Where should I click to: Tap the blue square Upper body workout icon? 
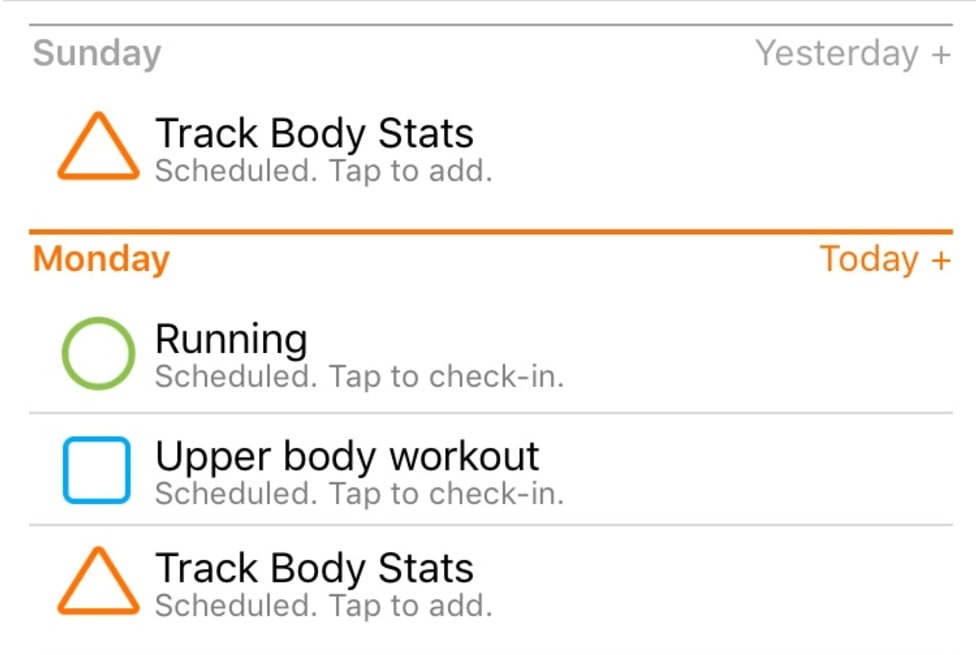(x=97, y=470)
